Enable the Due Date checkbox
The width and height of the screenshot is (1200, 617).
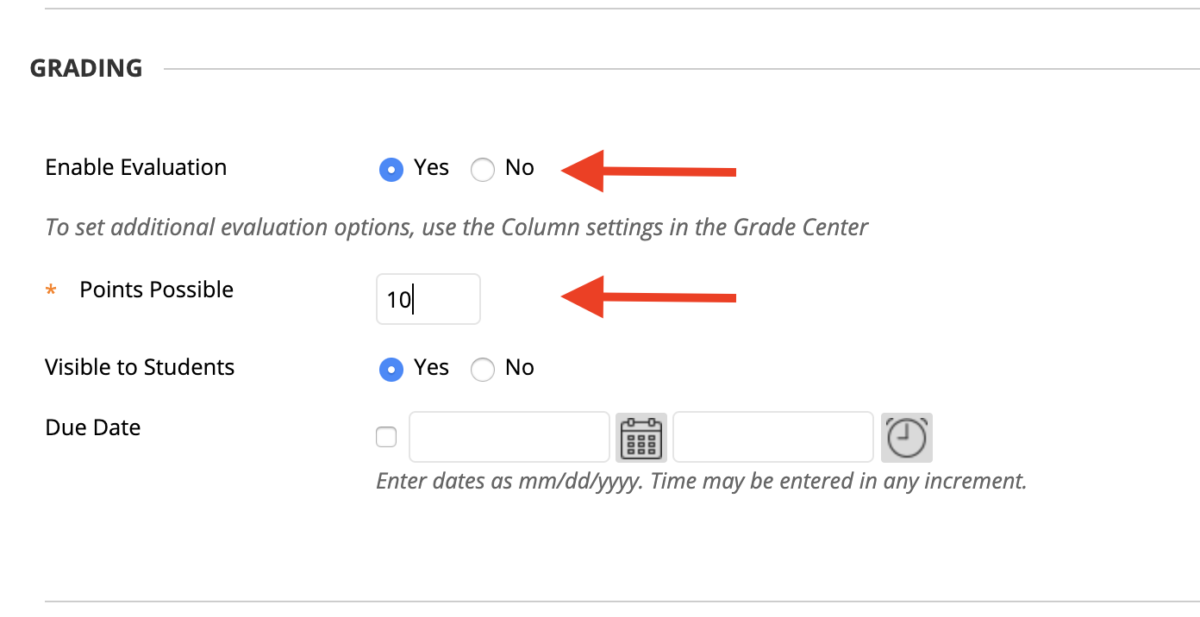[386, 437]
